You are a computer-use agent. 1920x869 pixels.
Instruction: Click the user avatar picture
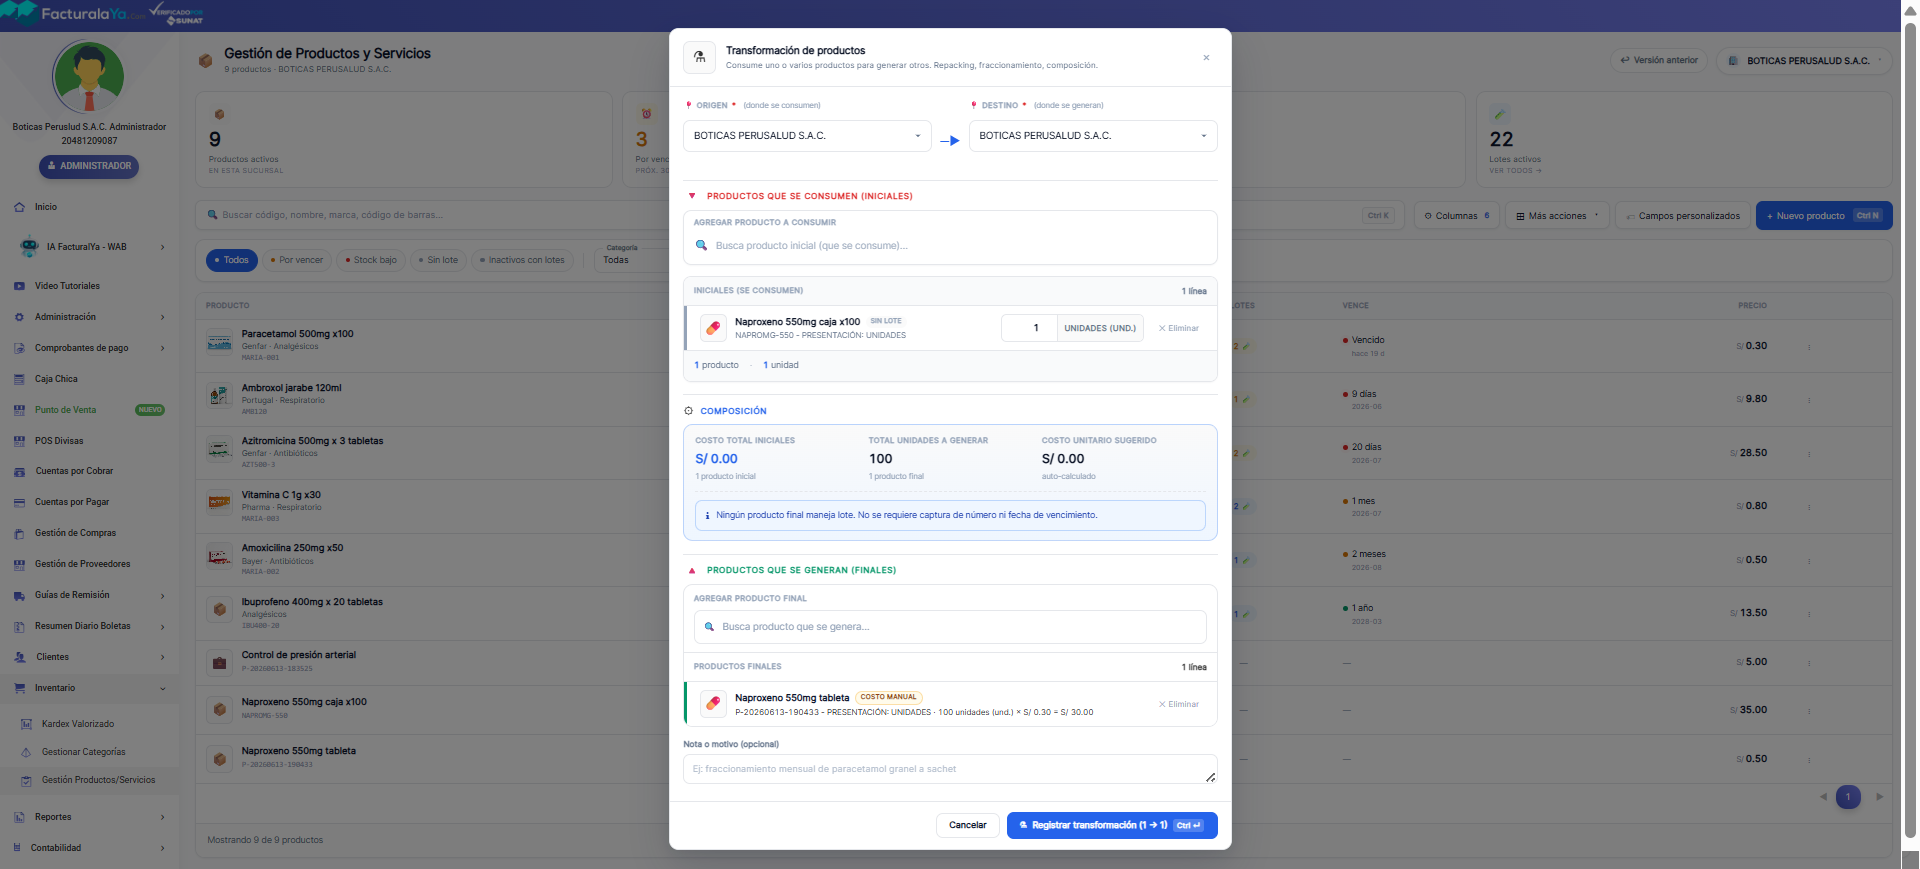tap(88, 78)
